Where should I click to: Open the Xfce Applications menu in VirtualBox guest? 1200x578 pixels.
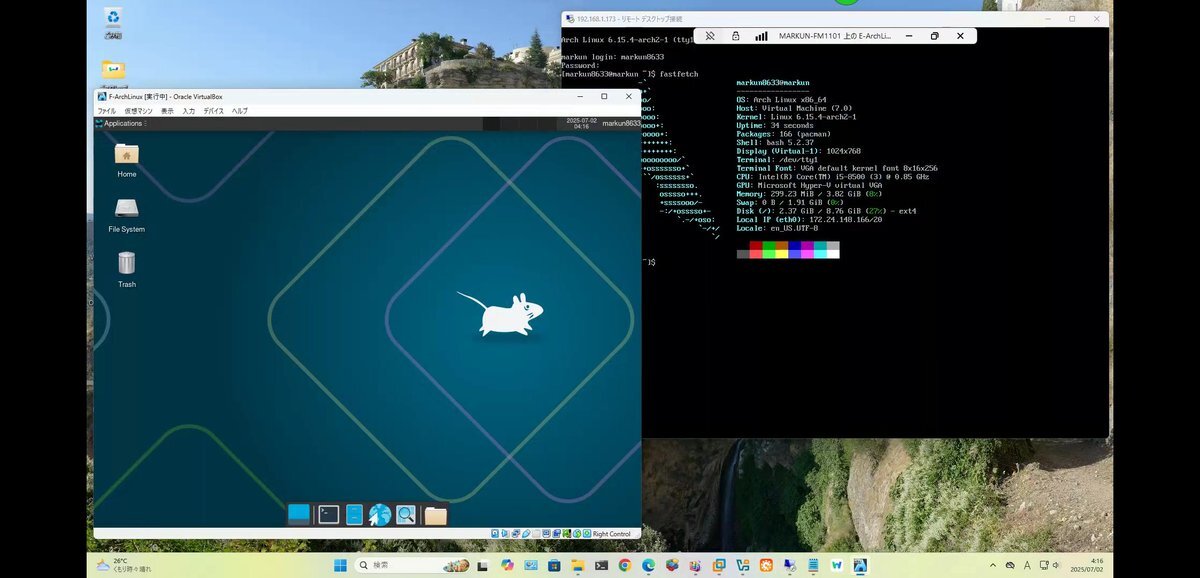tap(120, 124)
